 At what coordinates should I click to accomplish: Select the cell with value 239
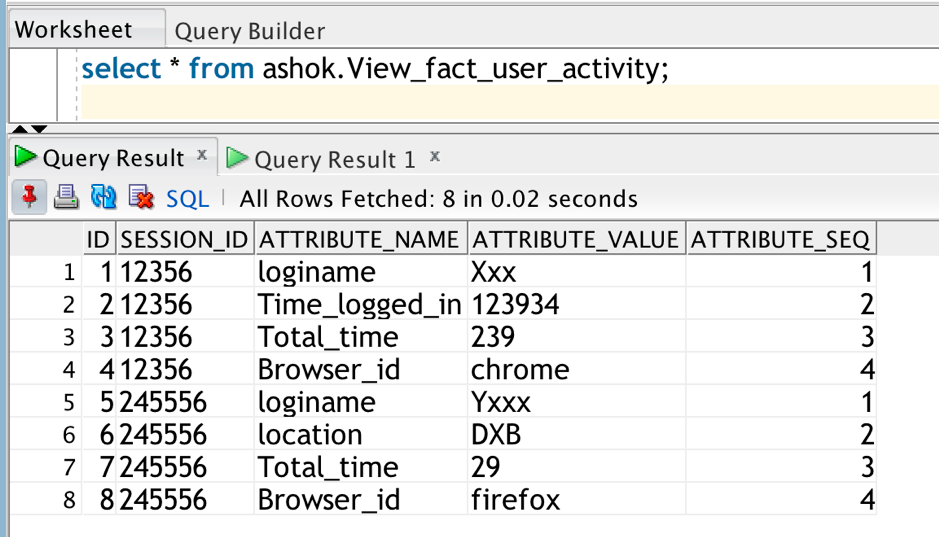tap(576, 336)
